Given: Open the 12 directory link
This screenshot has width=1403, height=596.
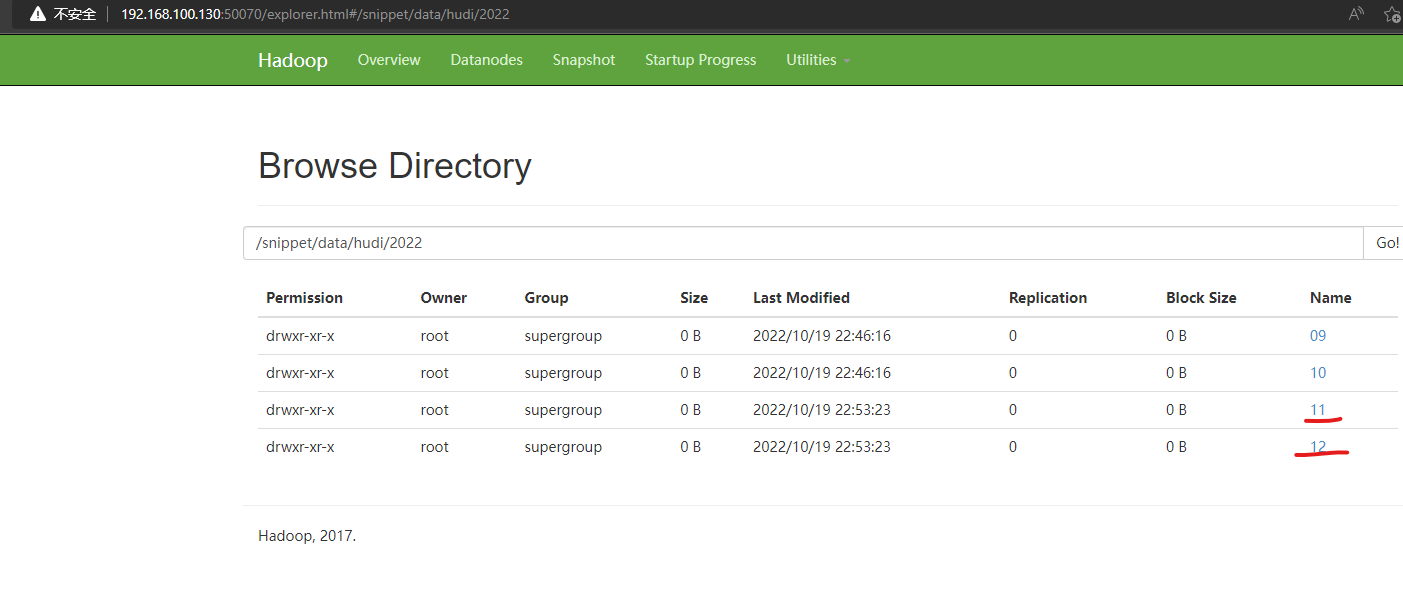Looking at the screenshot, I should pyautogui.click(x=1318, y=447).
